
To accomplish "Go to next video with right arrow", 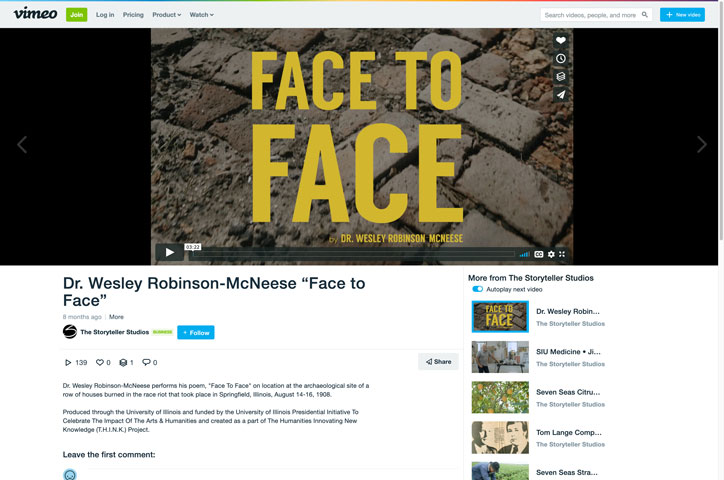I will point(702,144).
